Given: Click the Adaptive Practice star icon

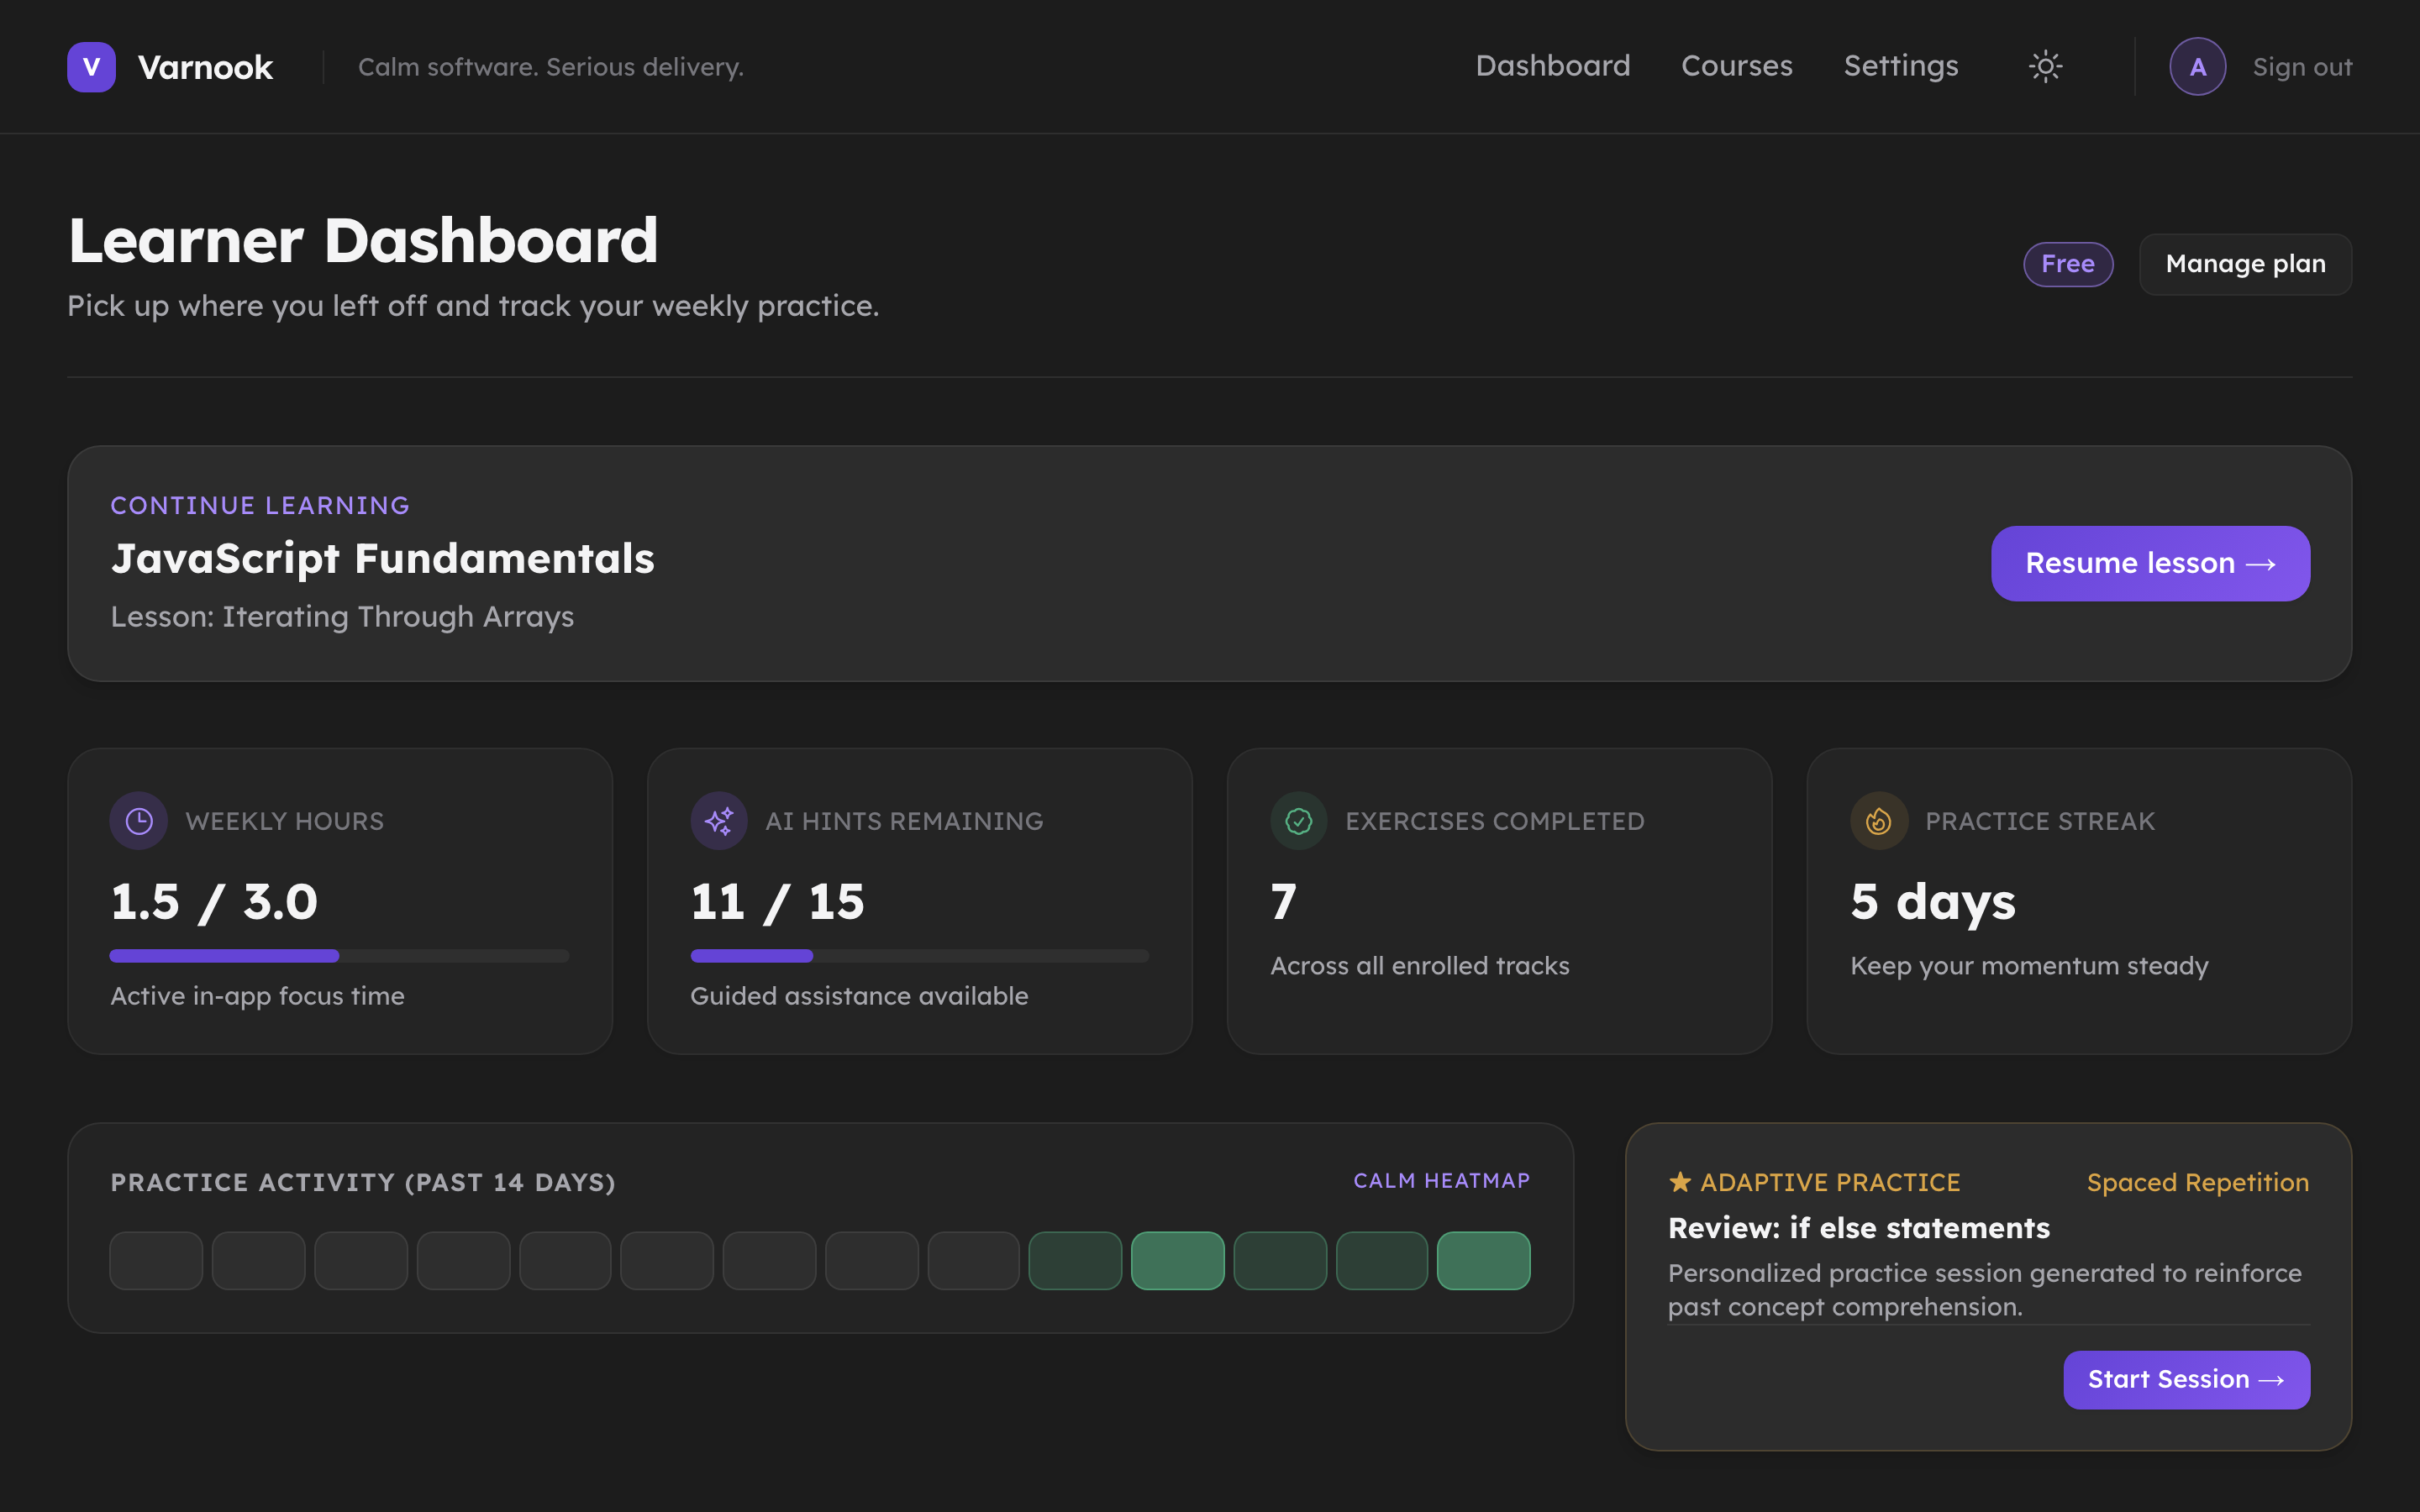Looking at the screenshot, I should point(1680,1182).
